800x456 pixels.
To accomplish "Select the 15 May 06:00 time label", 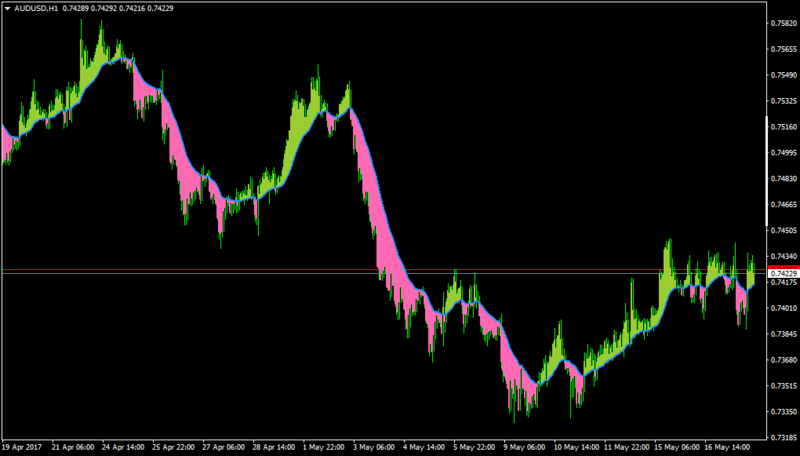I will click(676, 447).
